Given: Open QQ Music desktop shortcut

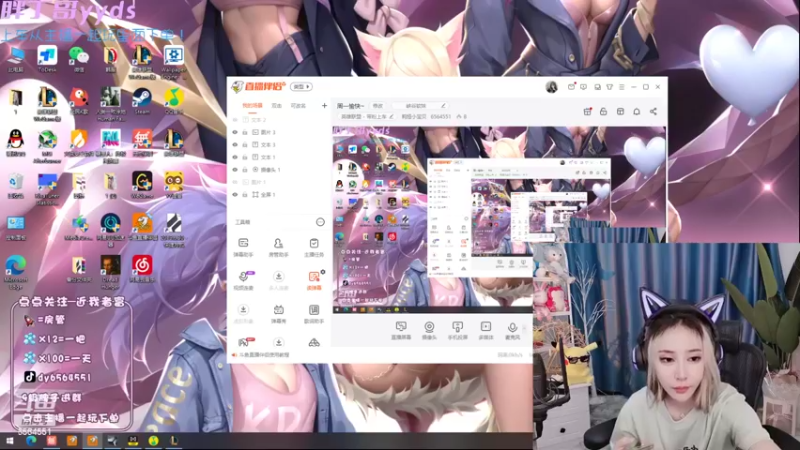Looking at the screenshot, I should click(x=174, y=101).
